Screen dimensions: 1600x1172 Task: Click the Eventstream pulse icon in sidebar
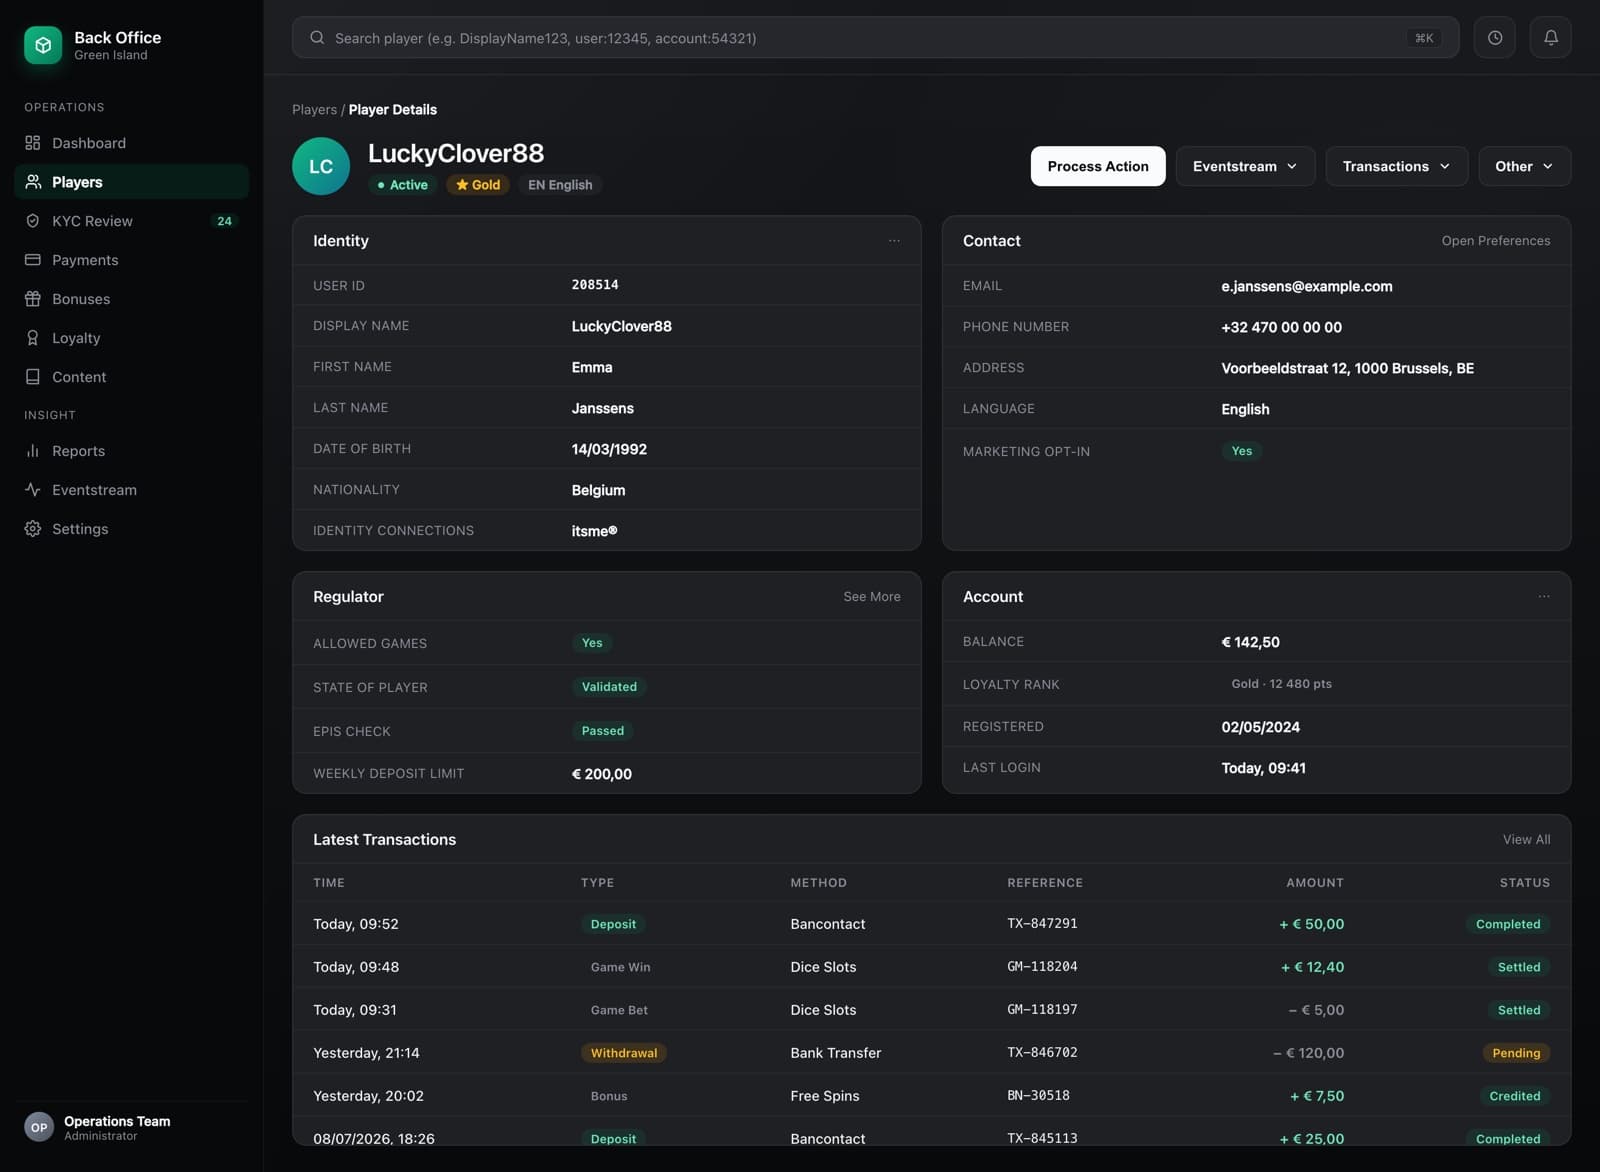(x=33, y=490)
